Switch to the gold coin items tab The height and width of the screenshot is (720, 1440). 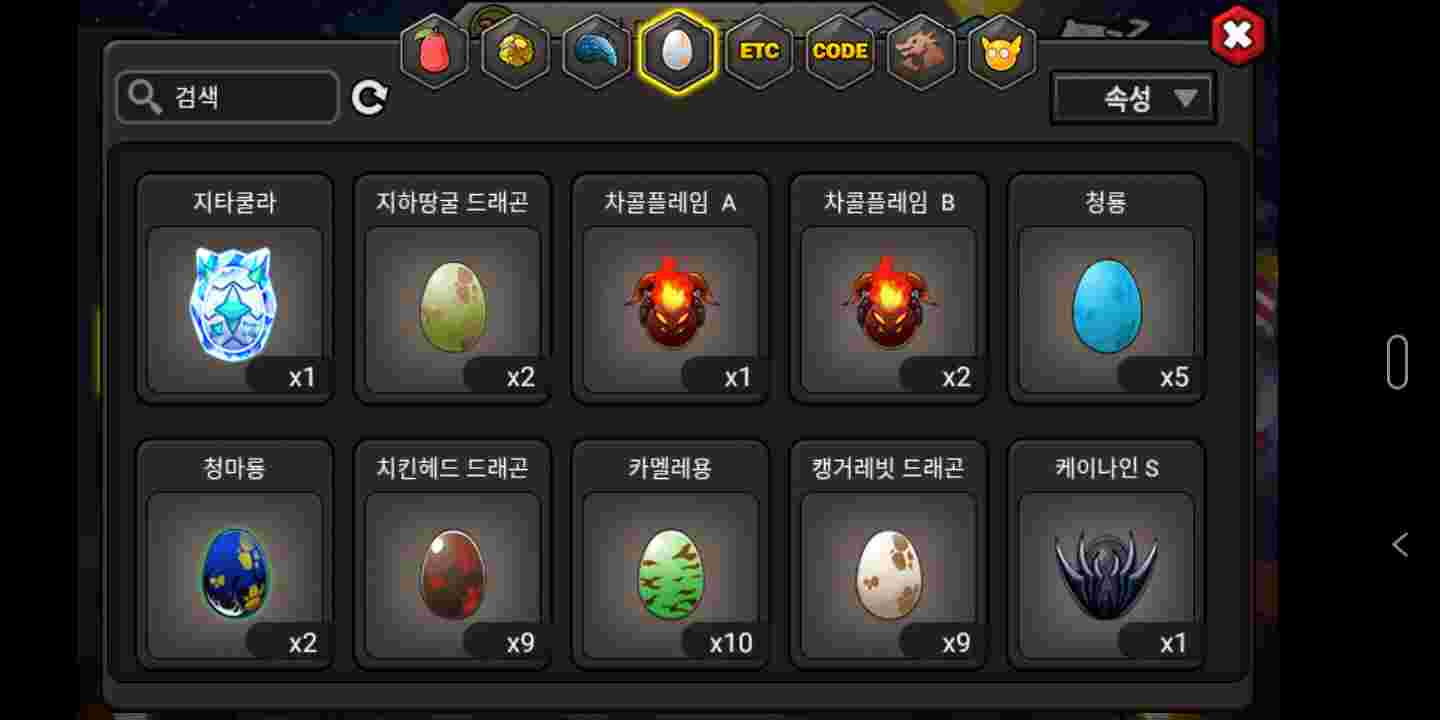516,52
